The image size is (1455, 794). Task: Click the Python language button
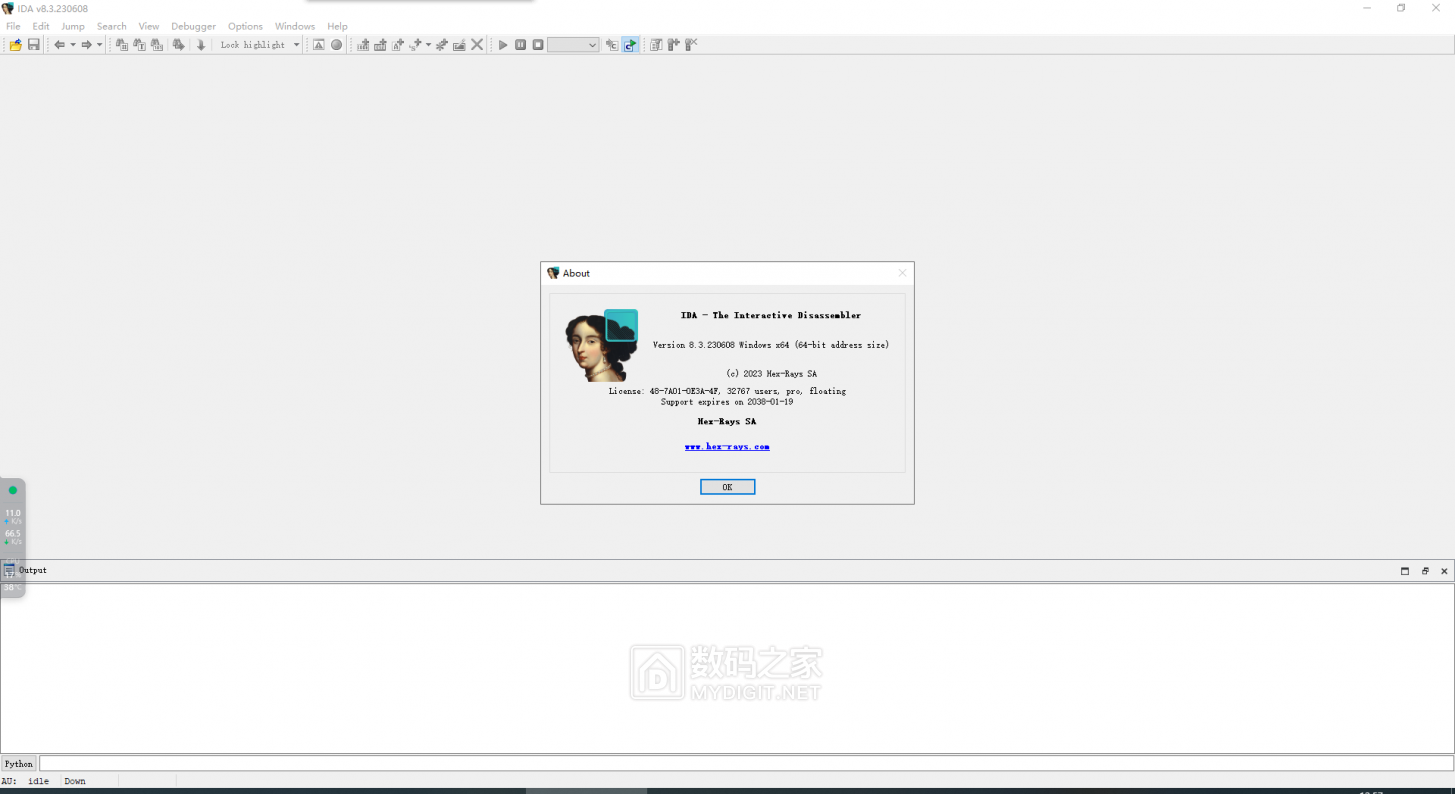coord(19,764)
